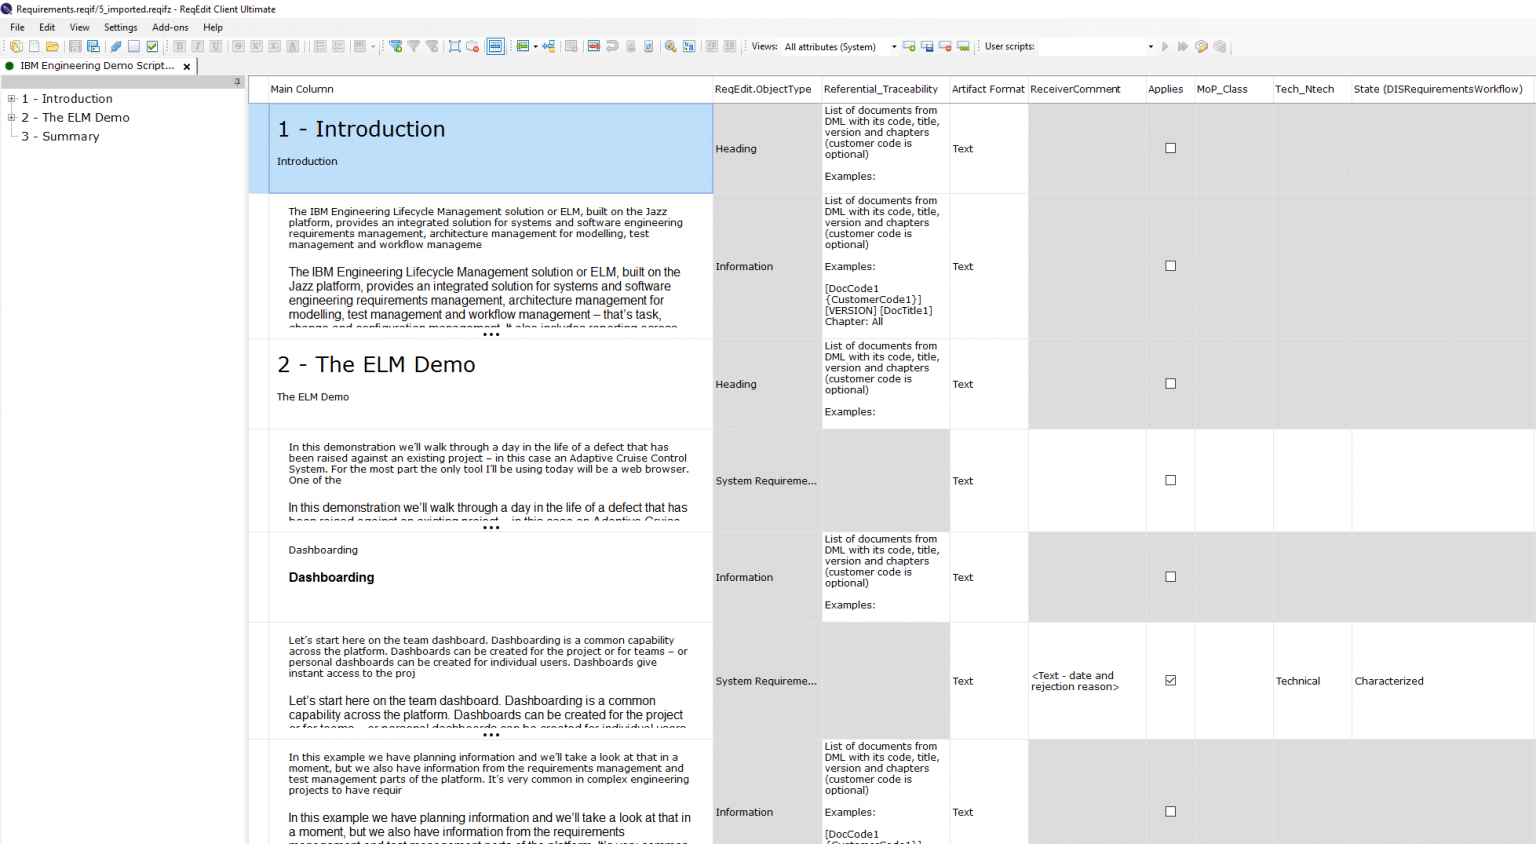Click the funnel with green plus icon
The height and width of the screenshot is (844, 1536).
396,46
